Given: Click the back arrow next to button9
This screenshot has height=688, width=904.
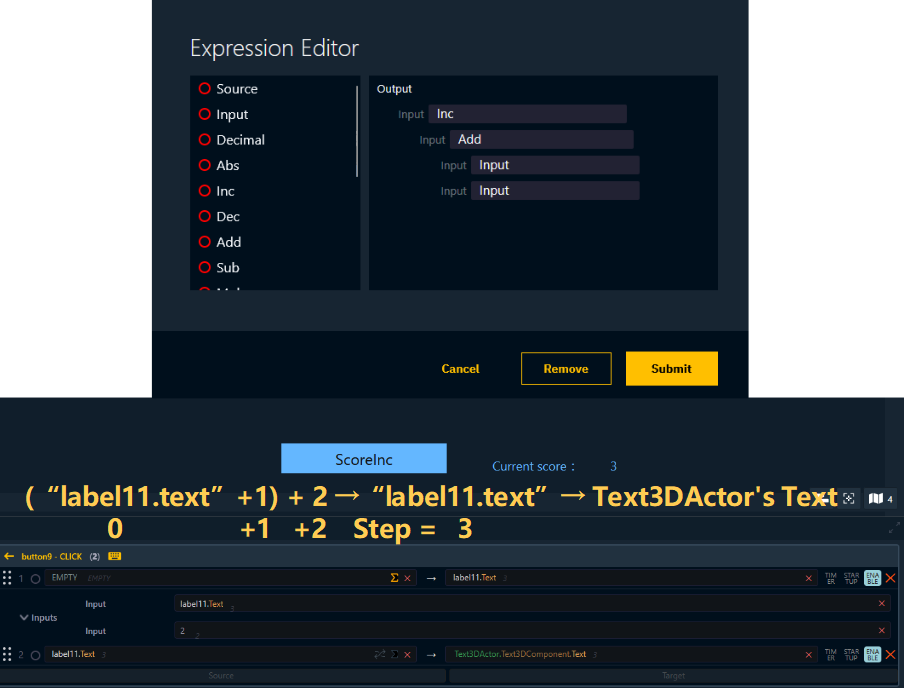Looking at the screenshot, I should click(10, 556).
